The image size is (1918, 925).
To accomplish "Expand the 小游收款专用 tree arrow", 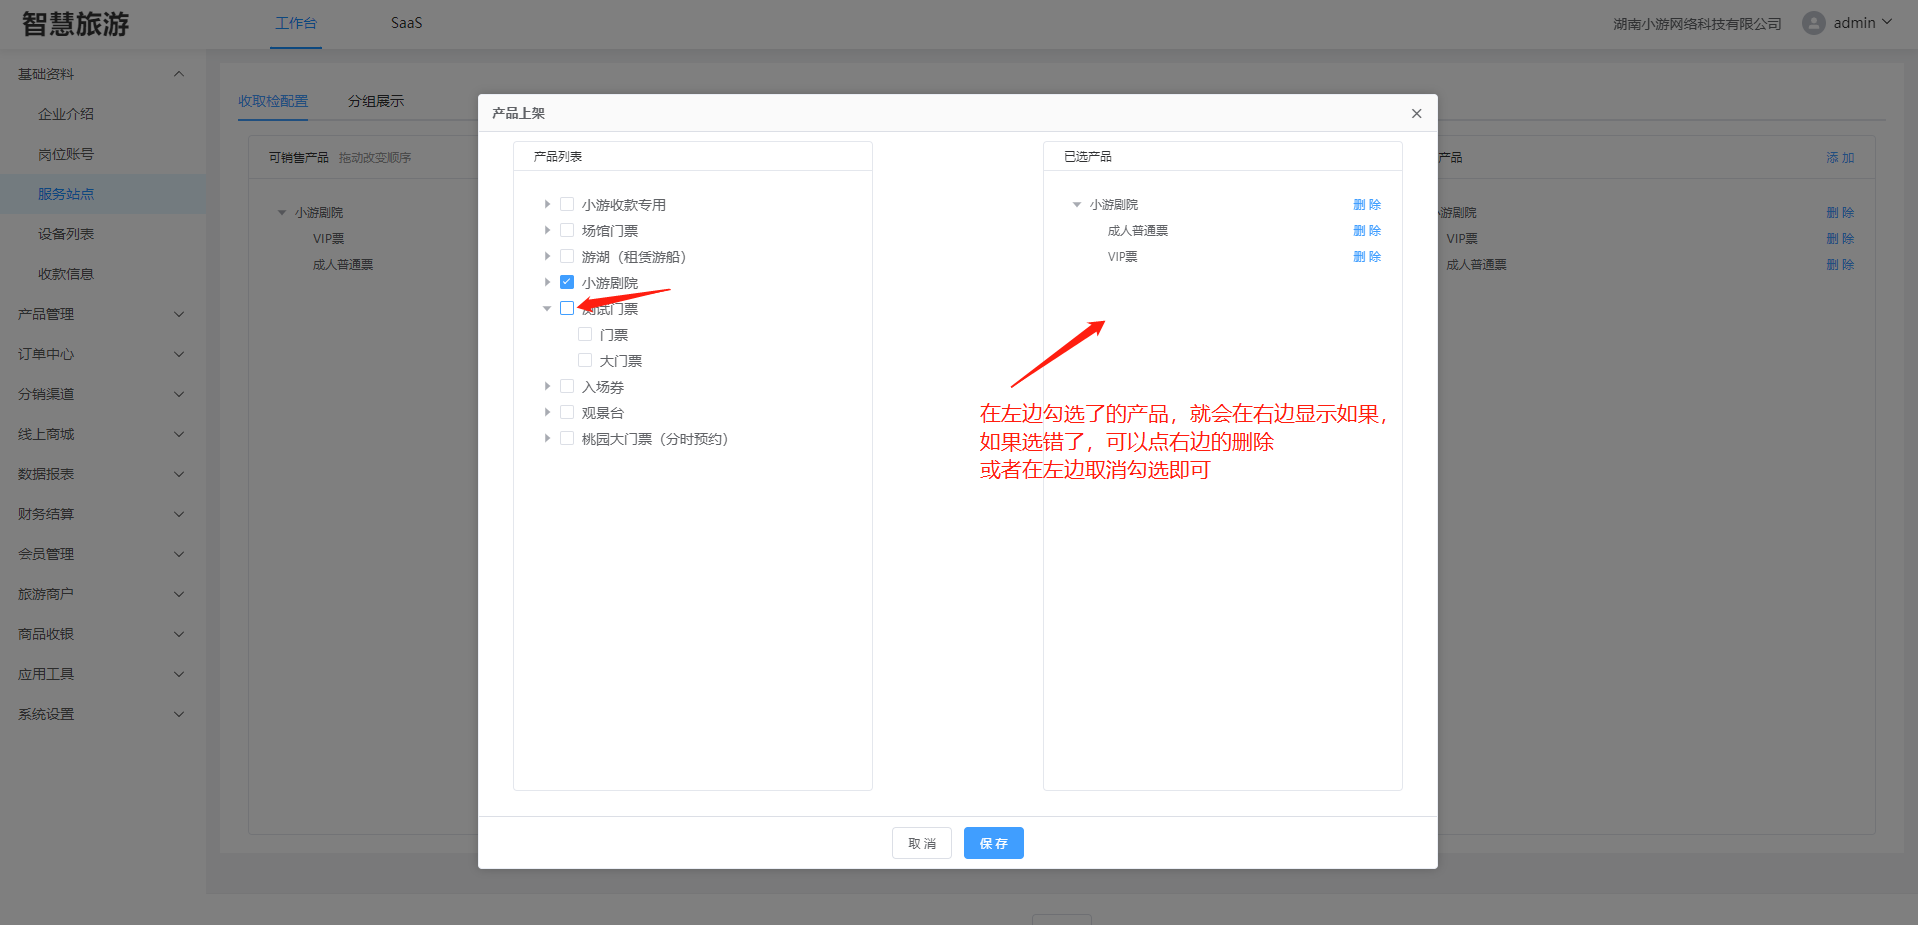I will click(x=547, y=204).
